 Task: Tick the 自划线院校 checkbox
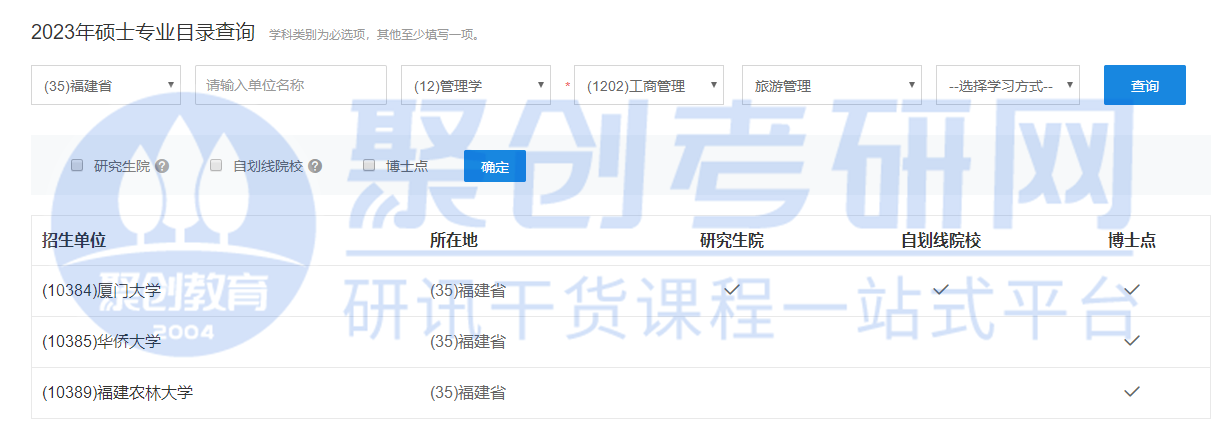click(x=216, y=165)
